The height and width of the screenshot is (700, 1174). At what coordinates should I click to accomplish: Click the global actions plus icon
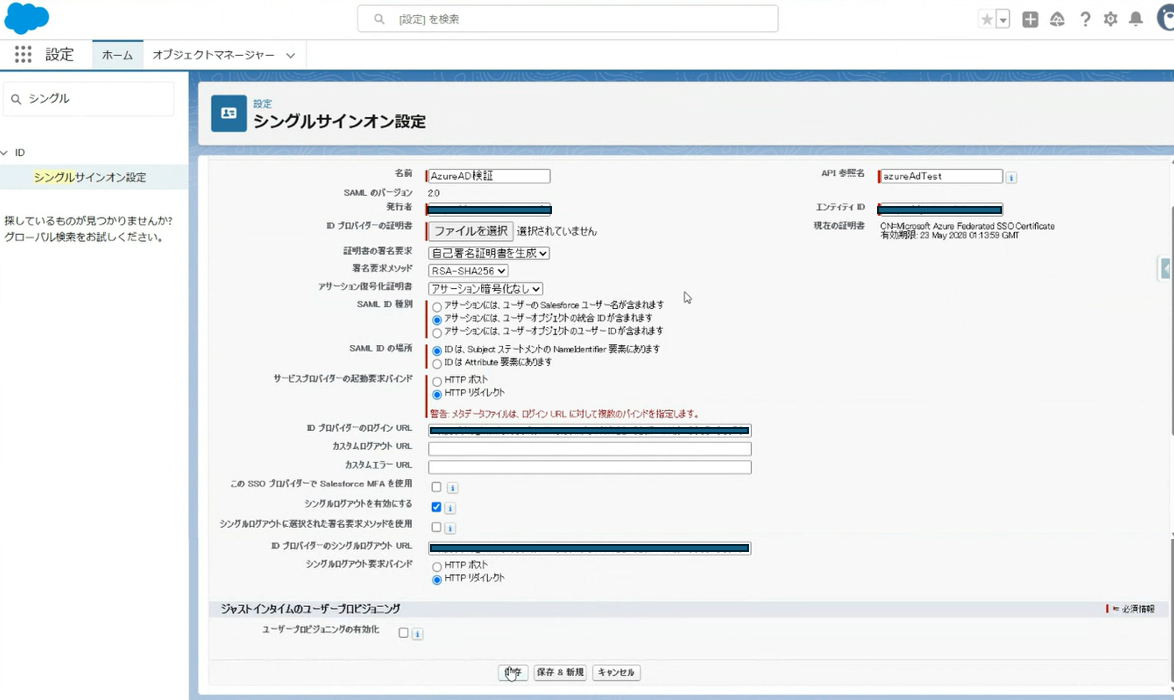click(1030, 19)
